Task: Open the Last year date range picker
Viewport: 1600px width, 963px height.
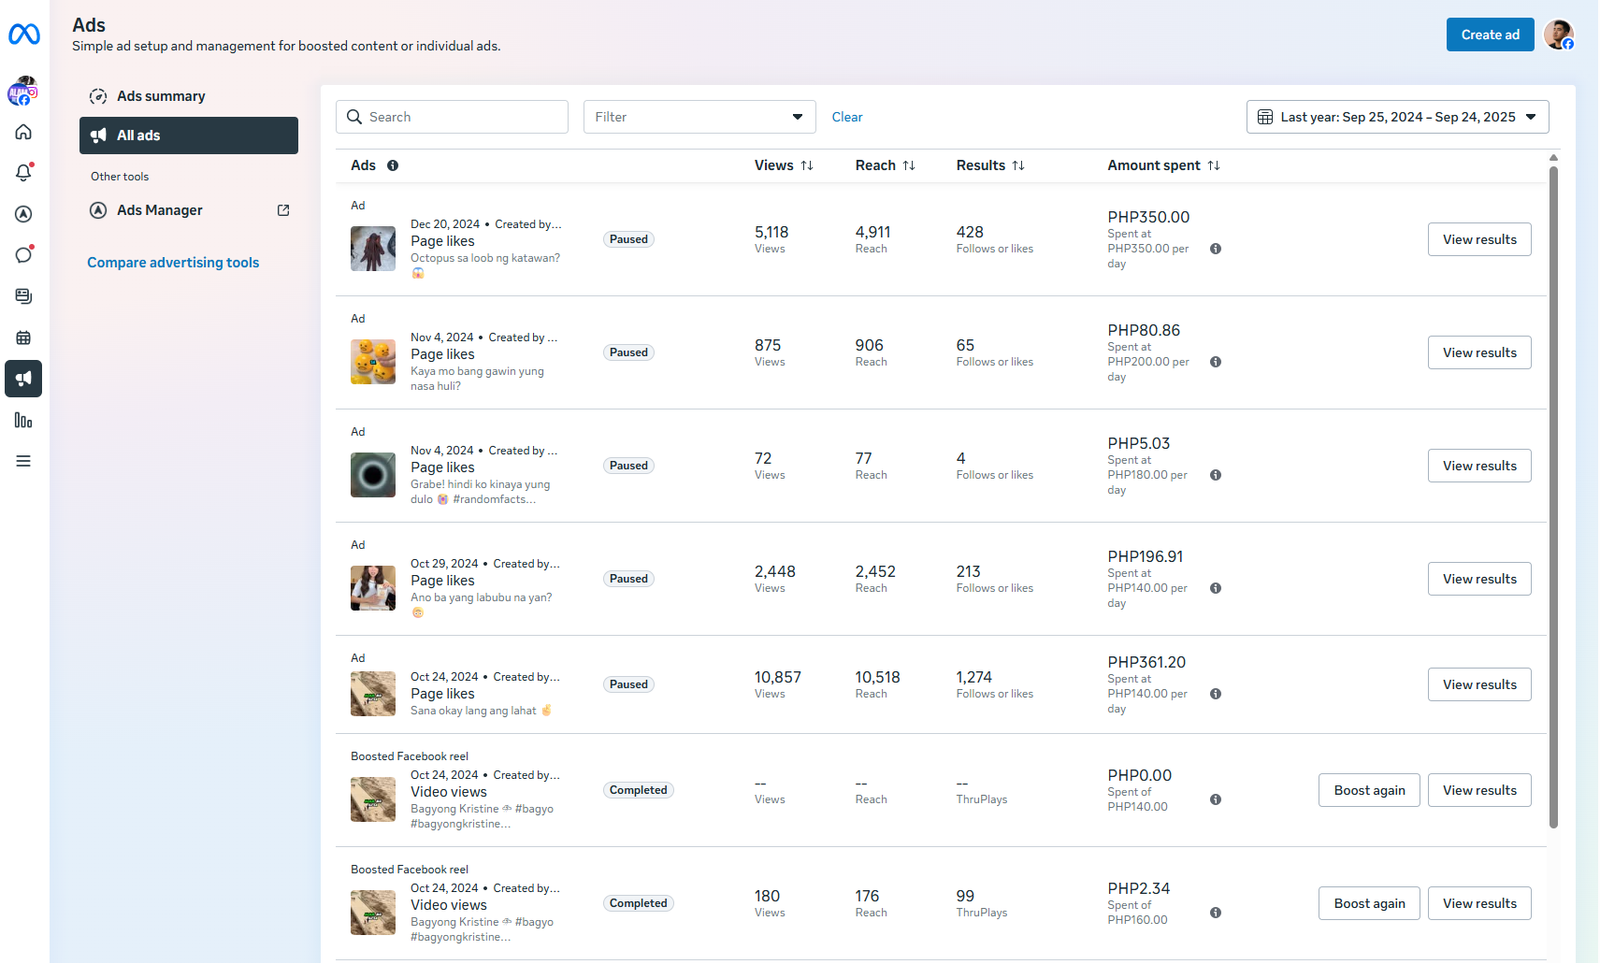Action: pyautogui.click(x=1397, y=117)
